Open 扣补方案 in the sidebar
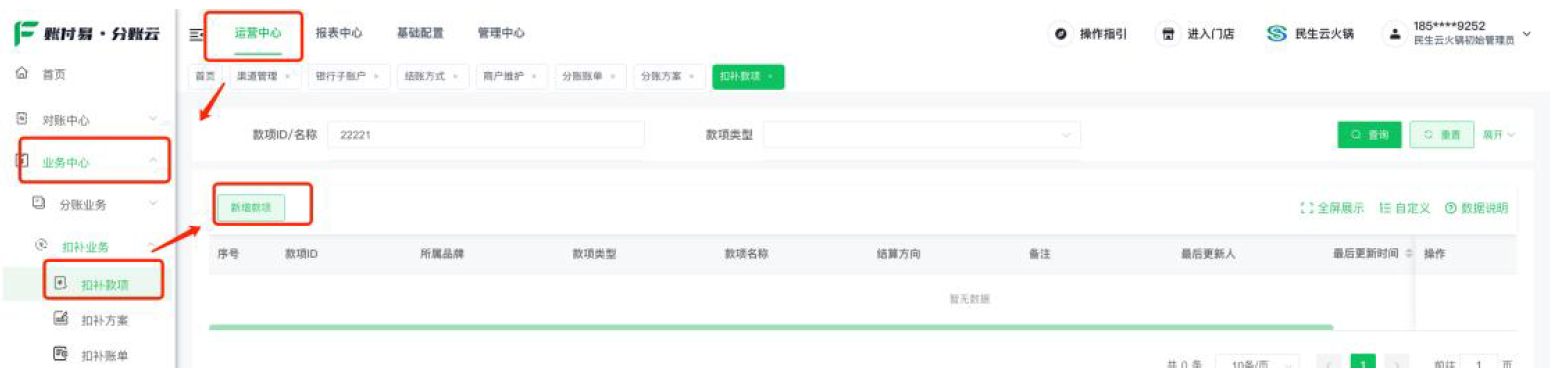 pyautogui.click(x=105, y=320)
